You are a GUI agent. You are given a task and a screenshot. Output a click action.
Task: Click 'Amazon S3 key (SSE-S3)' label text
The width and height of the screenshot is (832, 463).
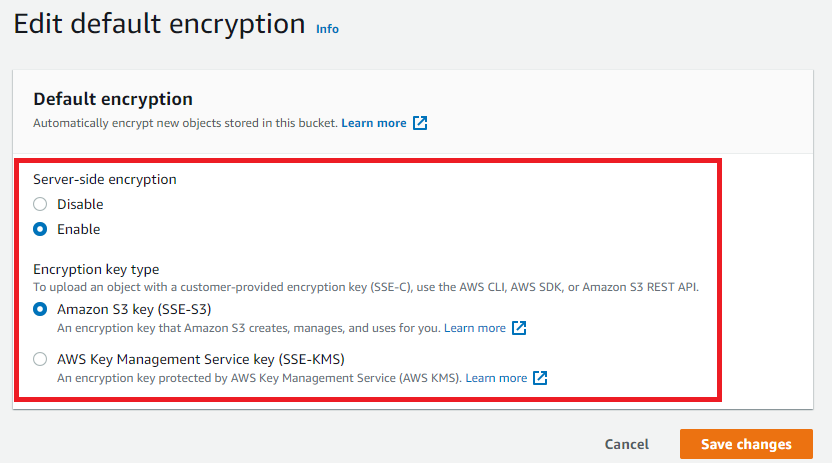pos(134,309)
